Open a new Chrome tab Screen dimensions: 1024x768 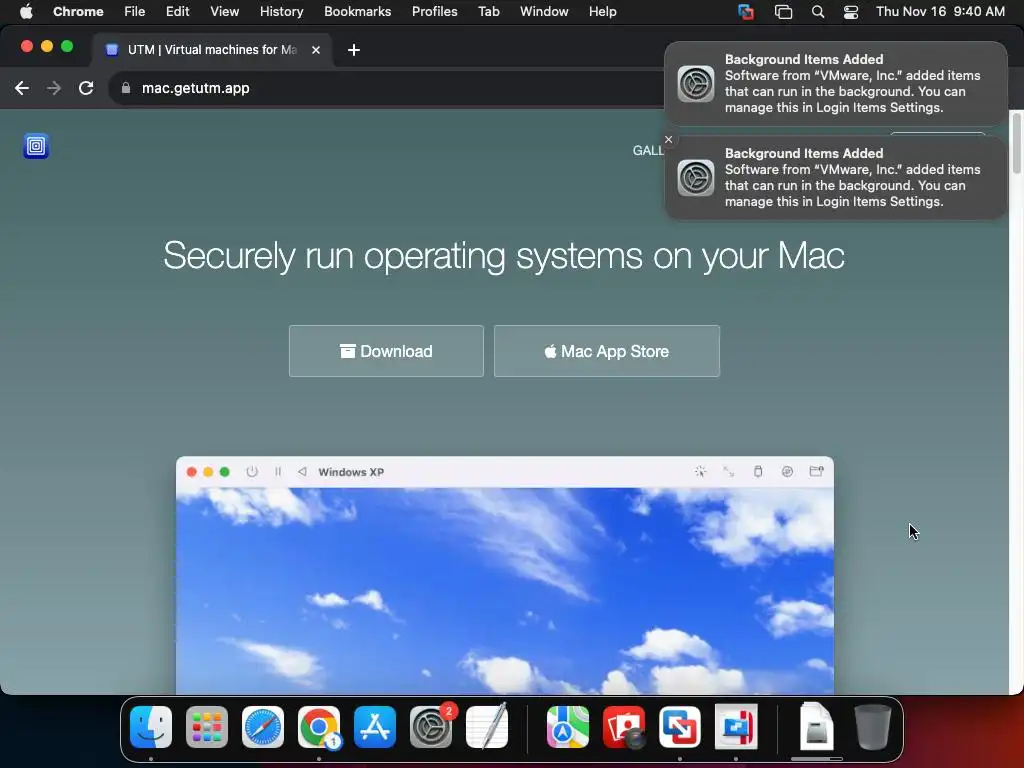point(353,50)
